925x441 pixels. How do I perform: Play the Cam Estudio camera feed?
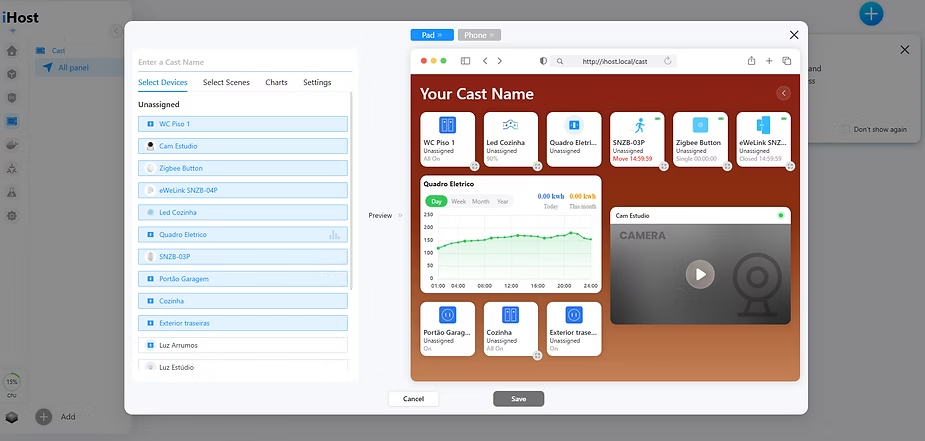coord(700,273)
